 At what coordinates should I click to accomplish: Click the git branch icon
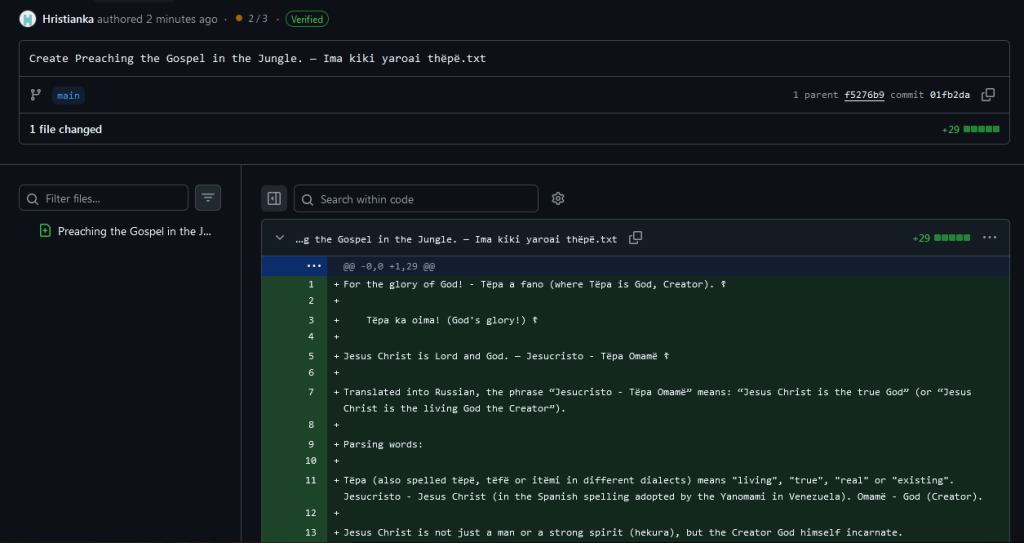click(36, 95)
